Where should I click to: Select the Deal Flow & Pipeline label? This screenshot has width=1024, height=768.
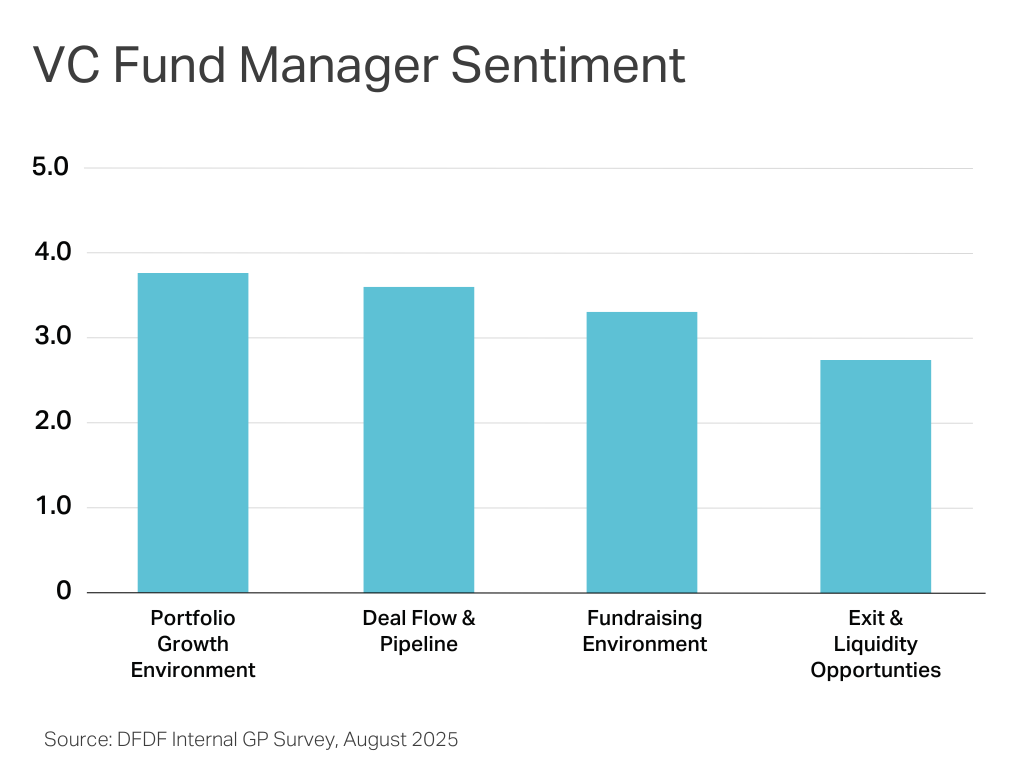[x=418, y=631]
